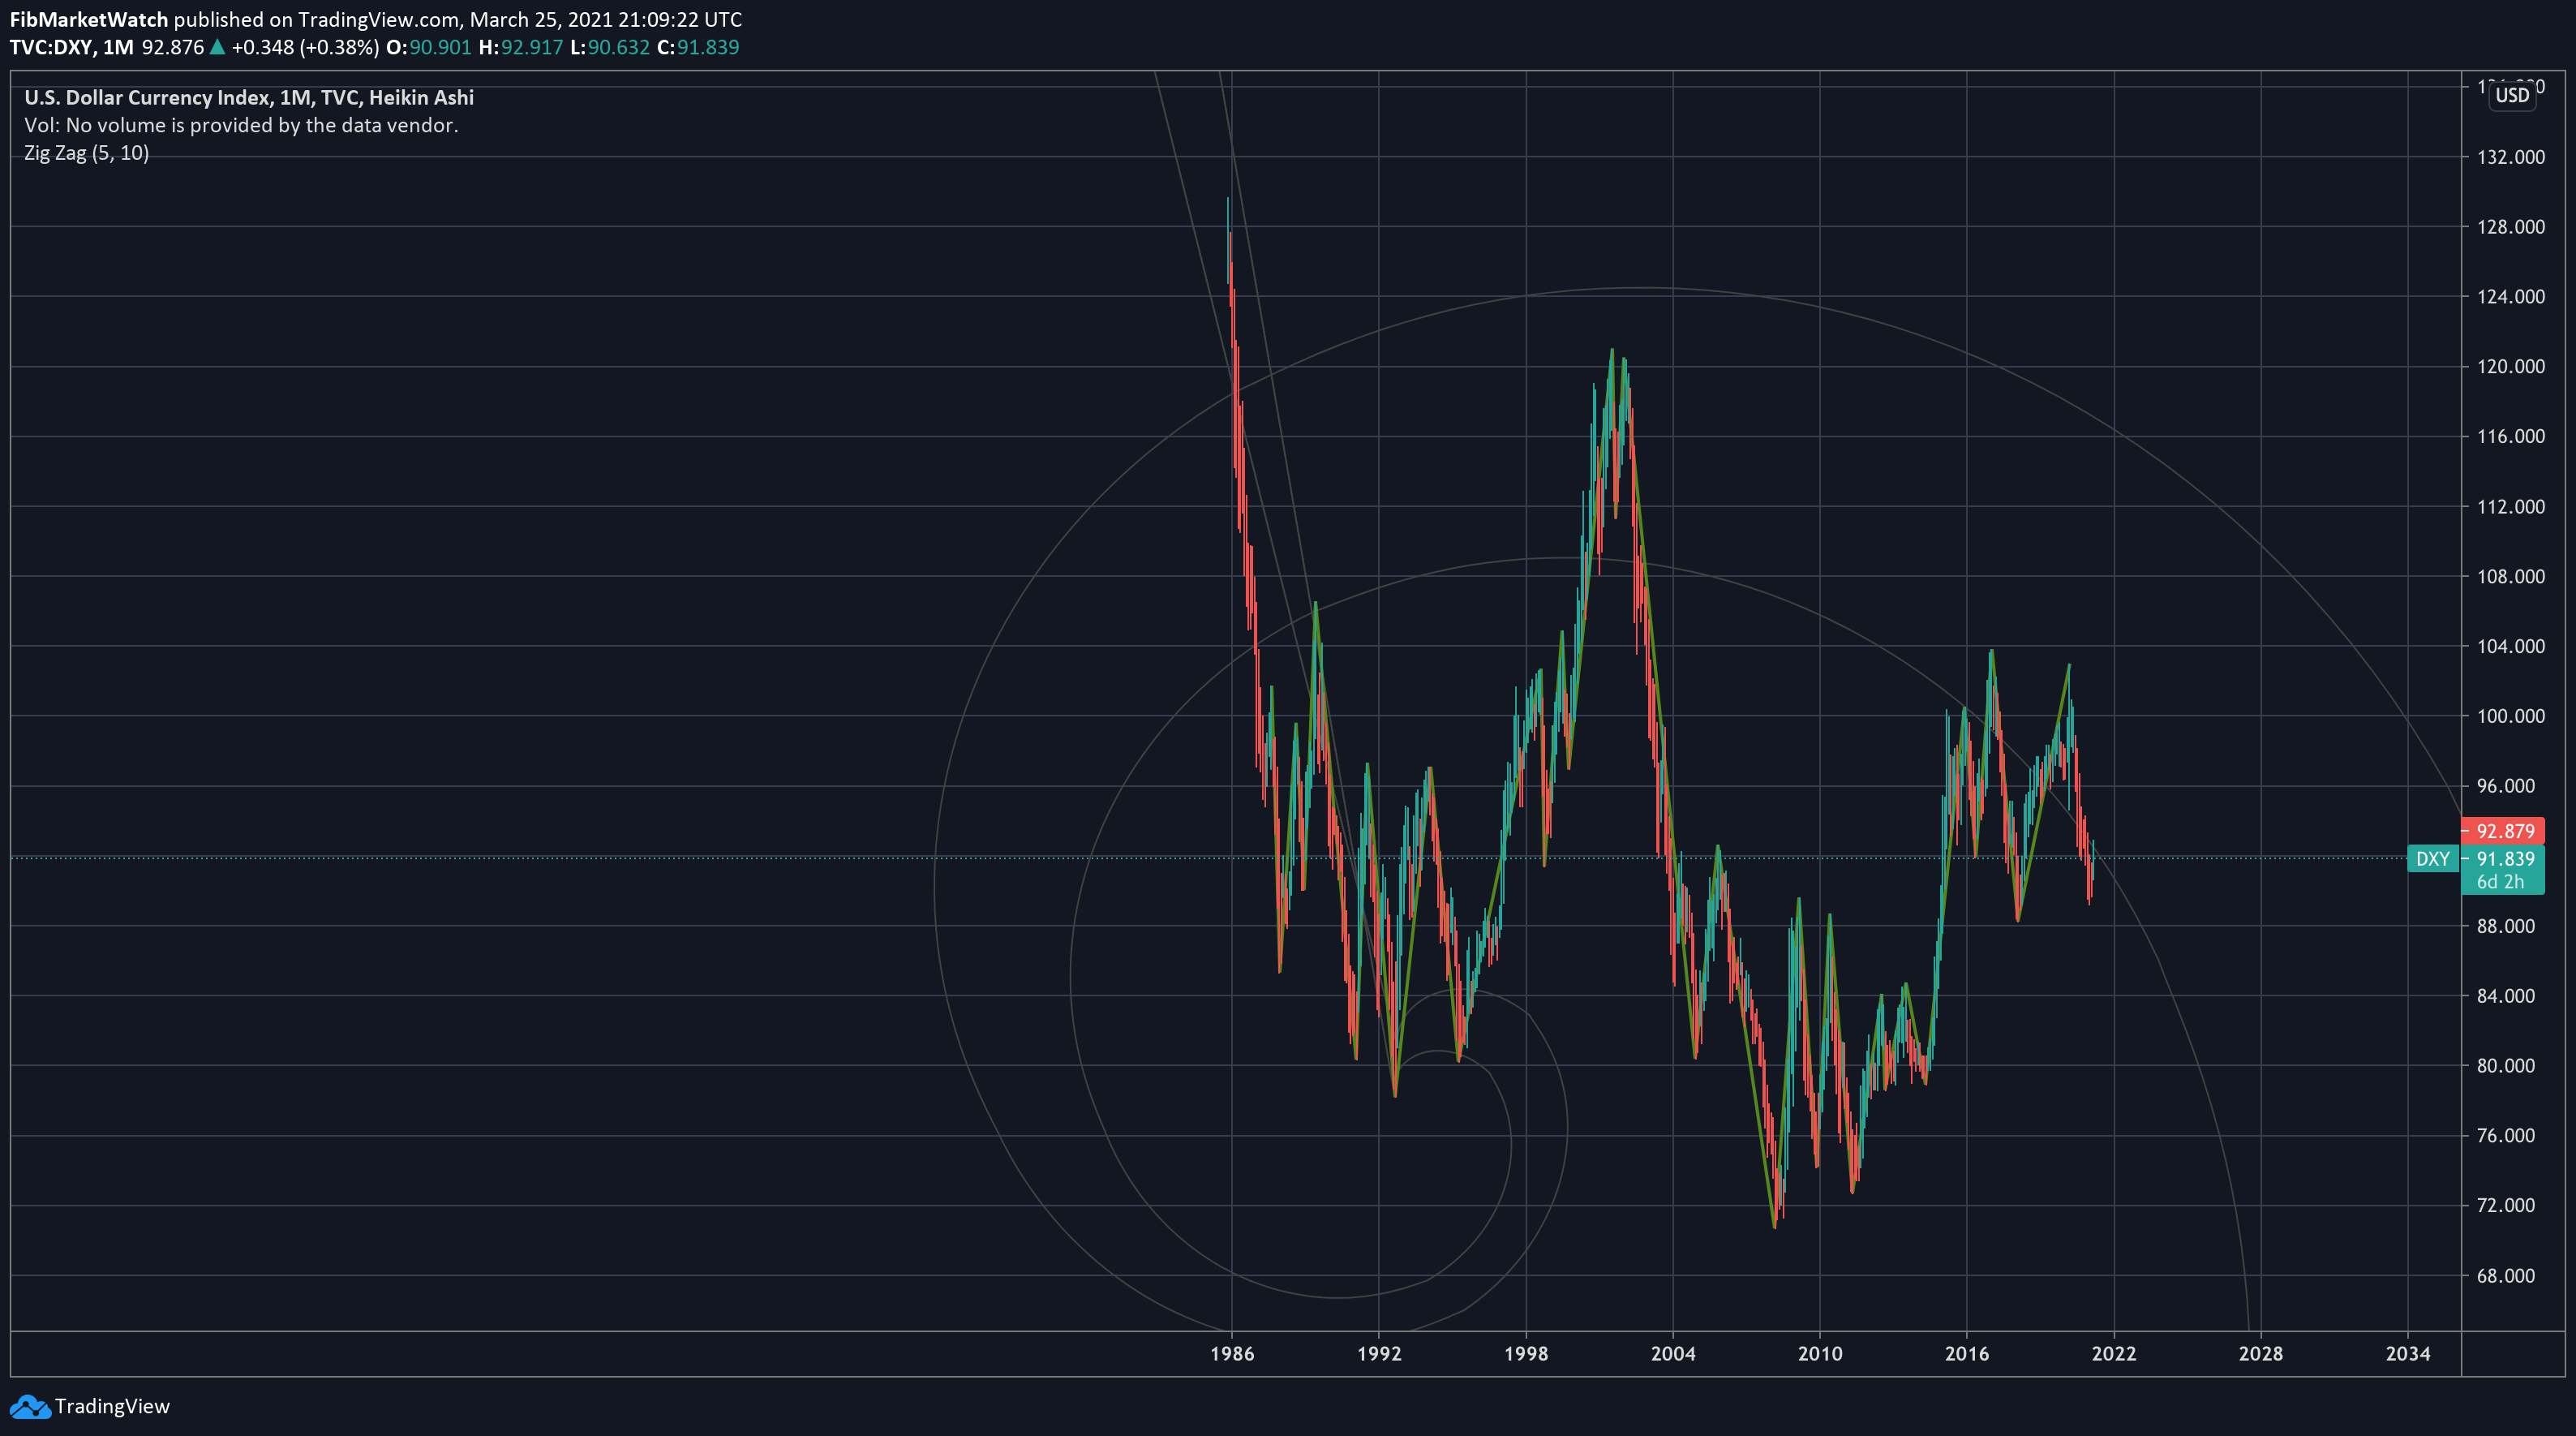Click the 72.000 price axis label

coord(2506,1205)
